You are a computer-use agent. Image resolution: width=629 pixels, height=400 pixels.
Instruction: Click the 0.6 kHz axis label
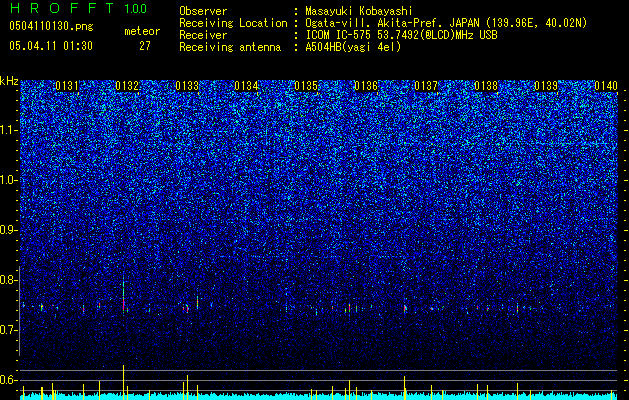click(9, 380)
